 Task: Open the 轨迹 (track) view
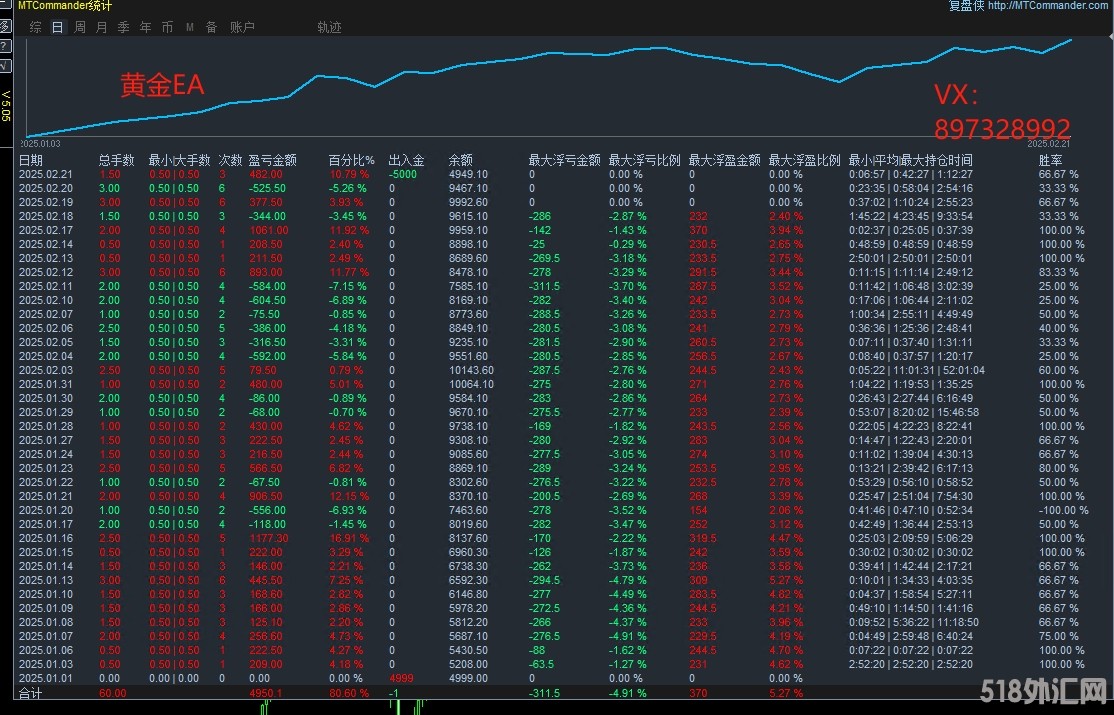[329, 27]
